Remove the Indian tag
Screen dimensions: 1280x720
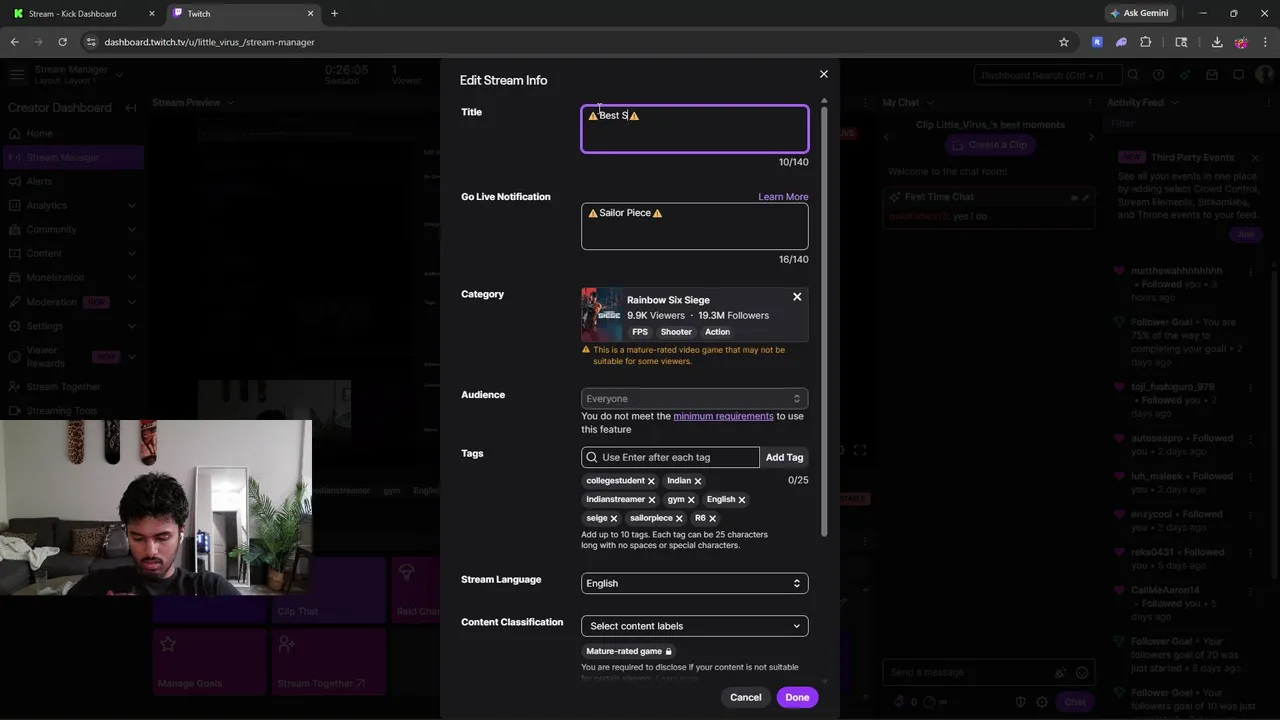point(698,481)
